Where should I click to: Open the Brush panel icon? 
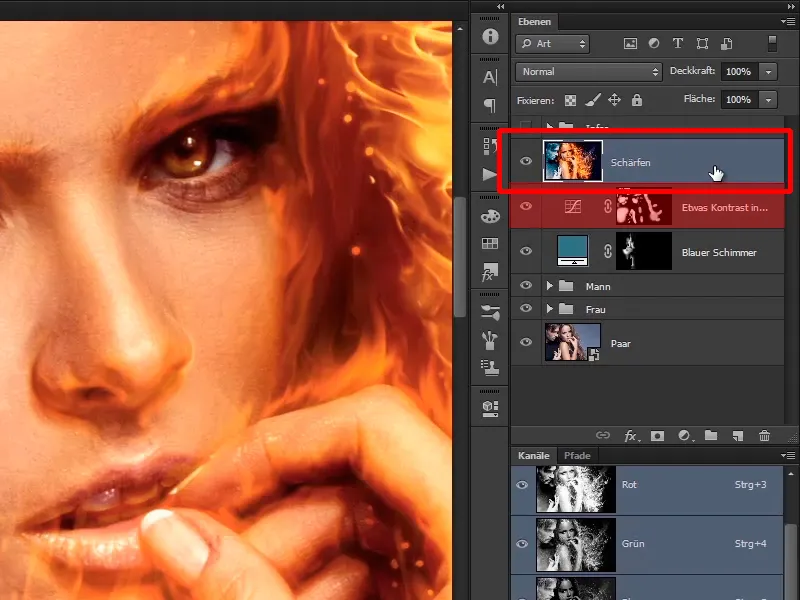(490, 340)
